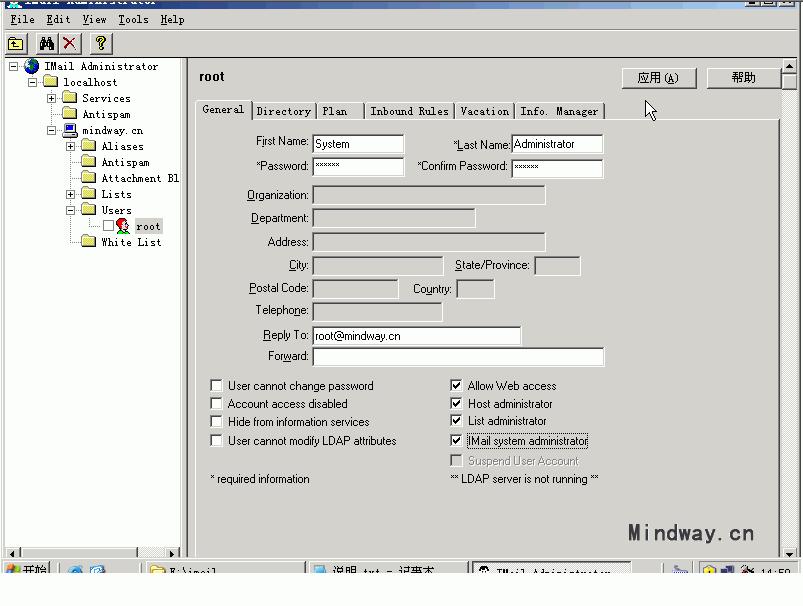The width and height of the screenshot is (803, 606).
Task: Switch to the Inbound Rules tab
Action: click(409, 111)
